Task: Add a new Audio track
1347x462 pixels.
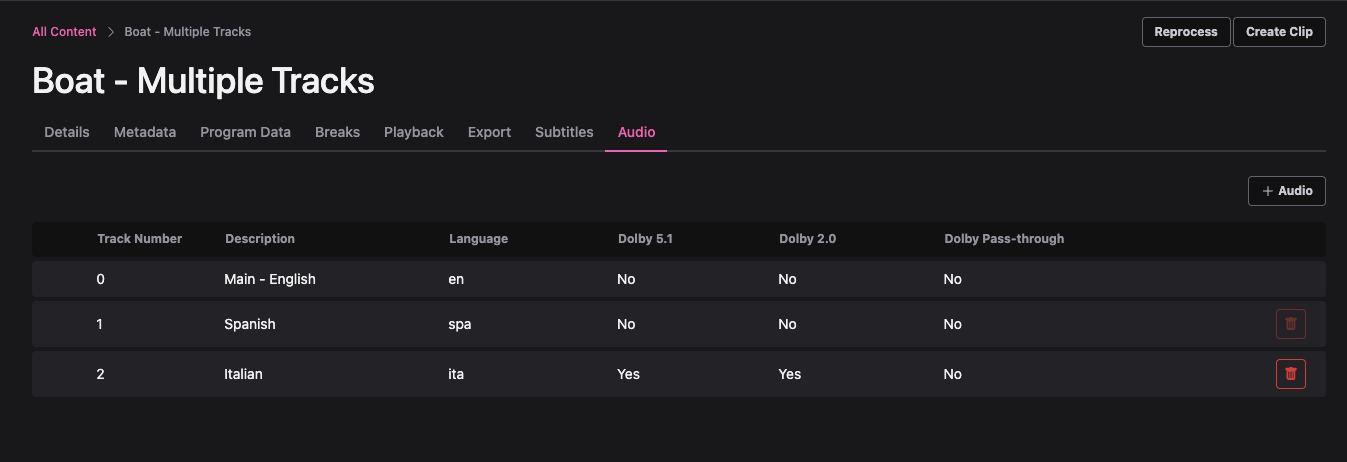Action: coord(1286,191)
